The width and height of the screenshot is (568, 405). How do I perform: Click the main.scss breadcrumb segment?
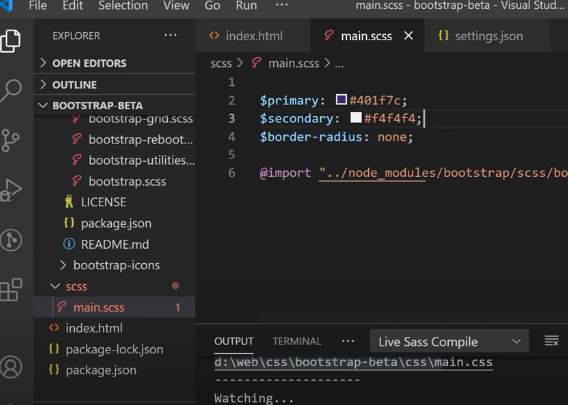(293, 63)
